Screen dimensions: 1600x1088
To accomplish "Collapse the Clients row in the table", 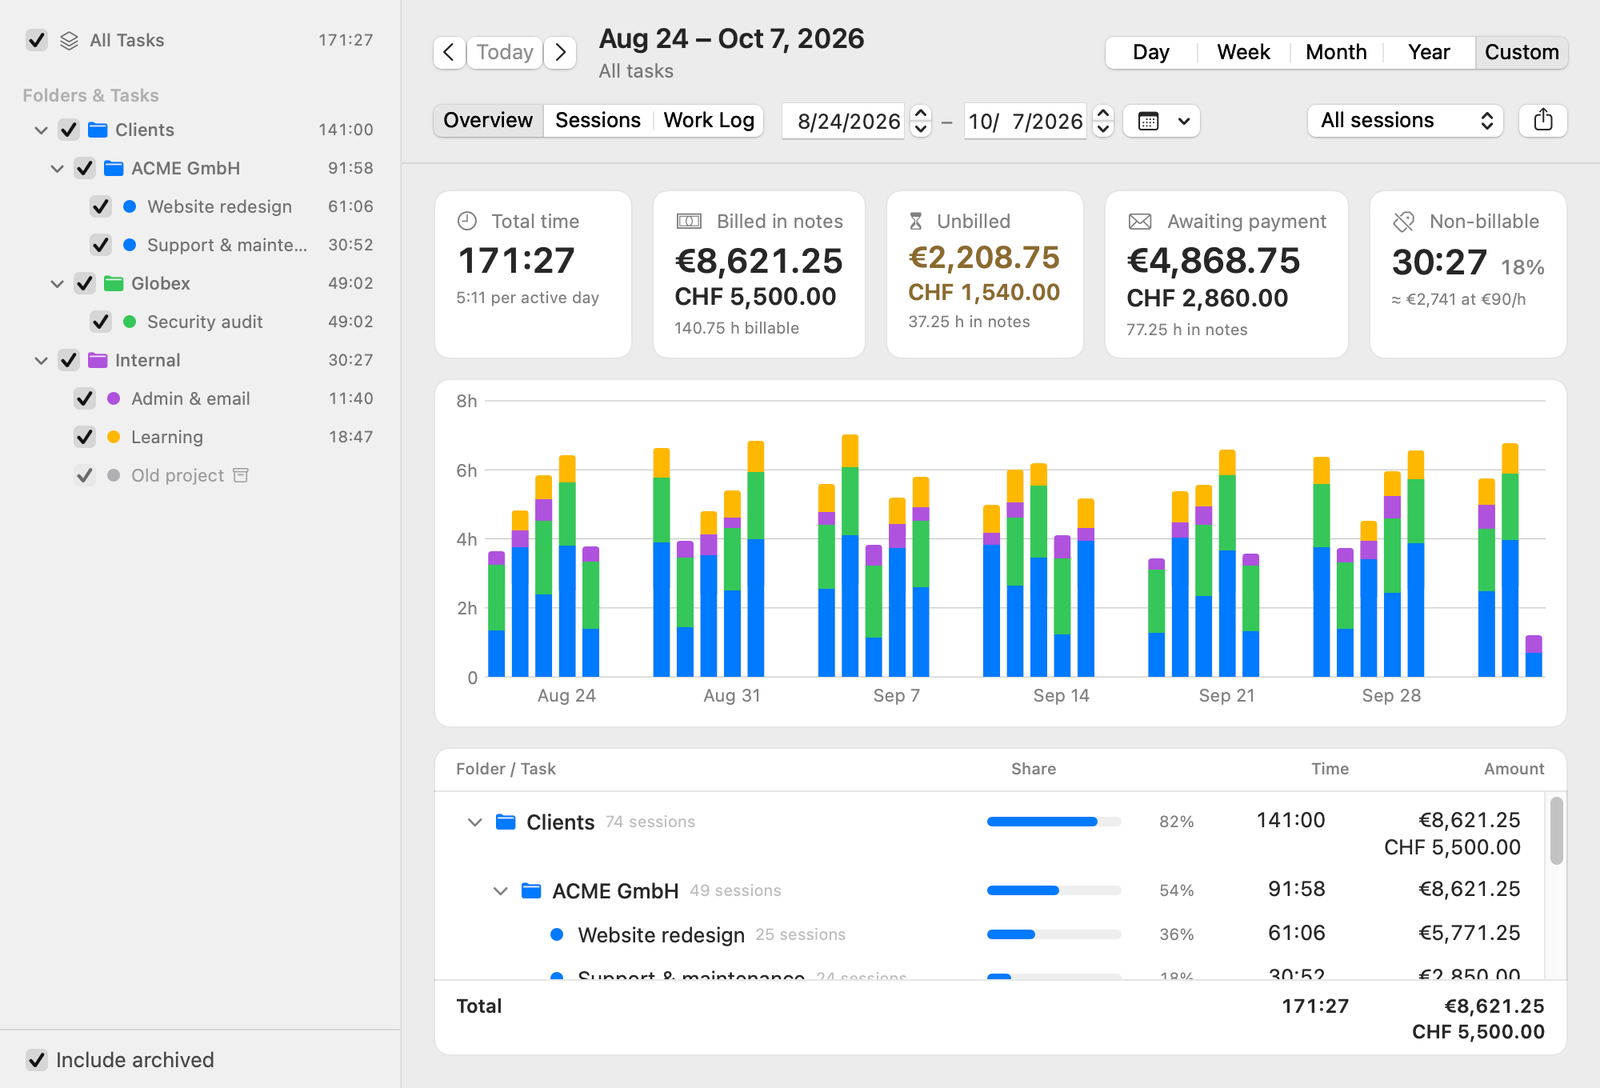I will coord(475,822).
